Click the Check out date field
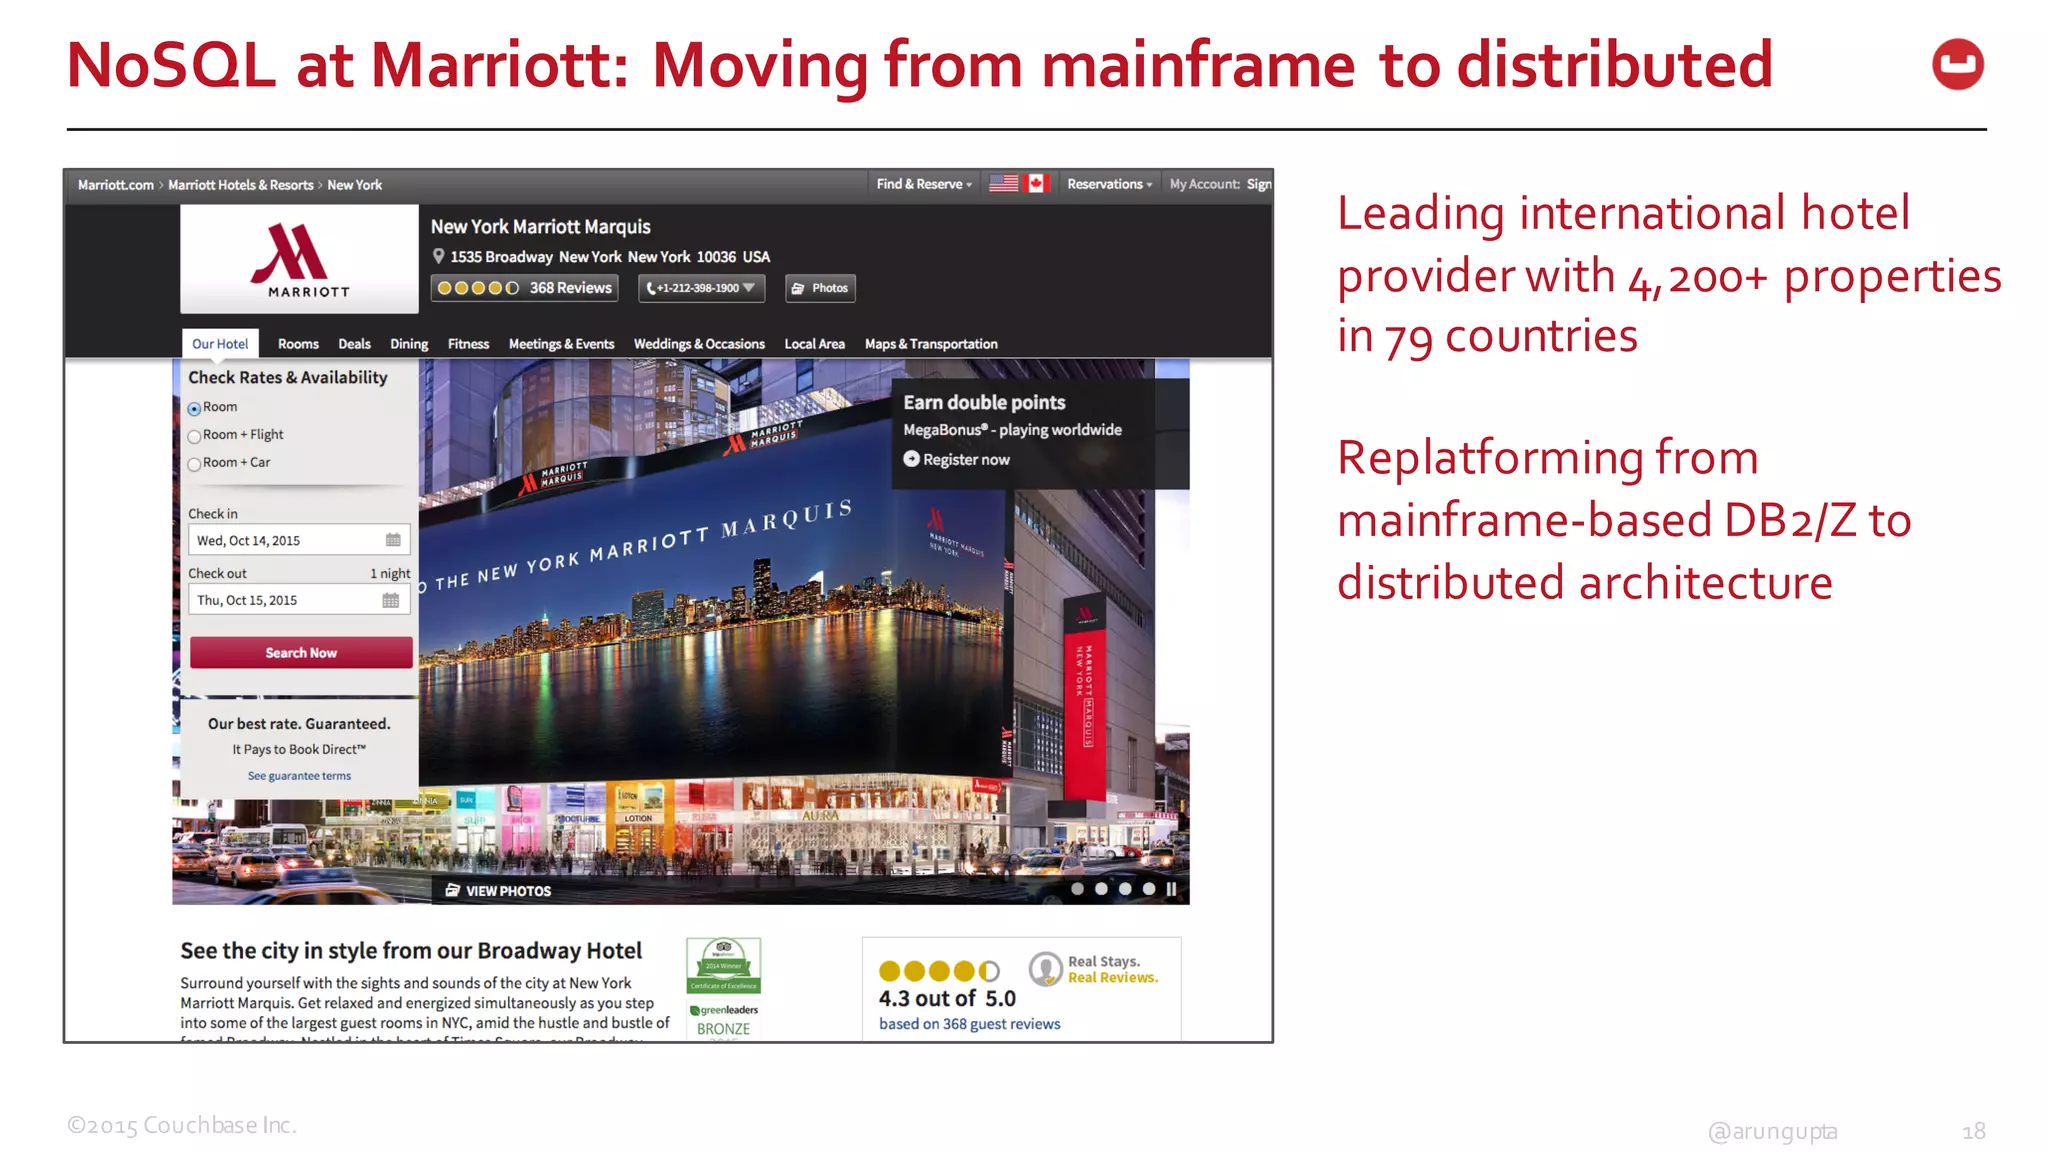Screen dimensions: 2048x1152 coord(299,600)
